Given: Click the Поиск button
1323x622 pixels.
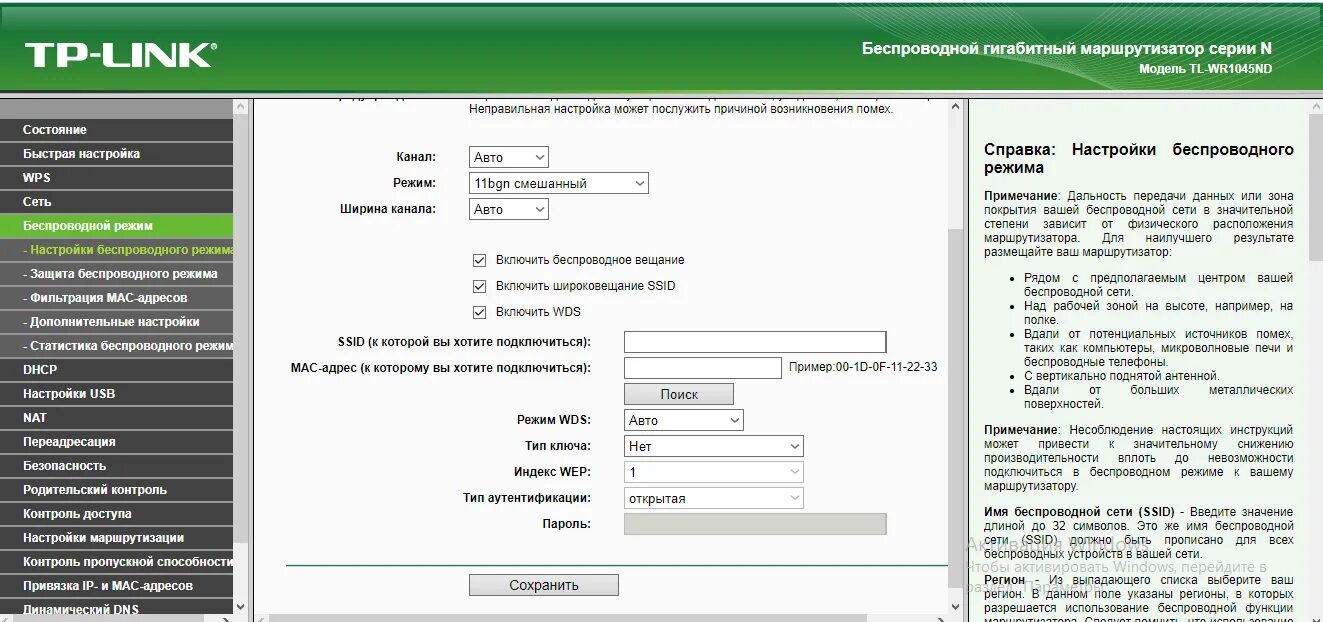Looking at the screenshot, I should coord(679,394).
